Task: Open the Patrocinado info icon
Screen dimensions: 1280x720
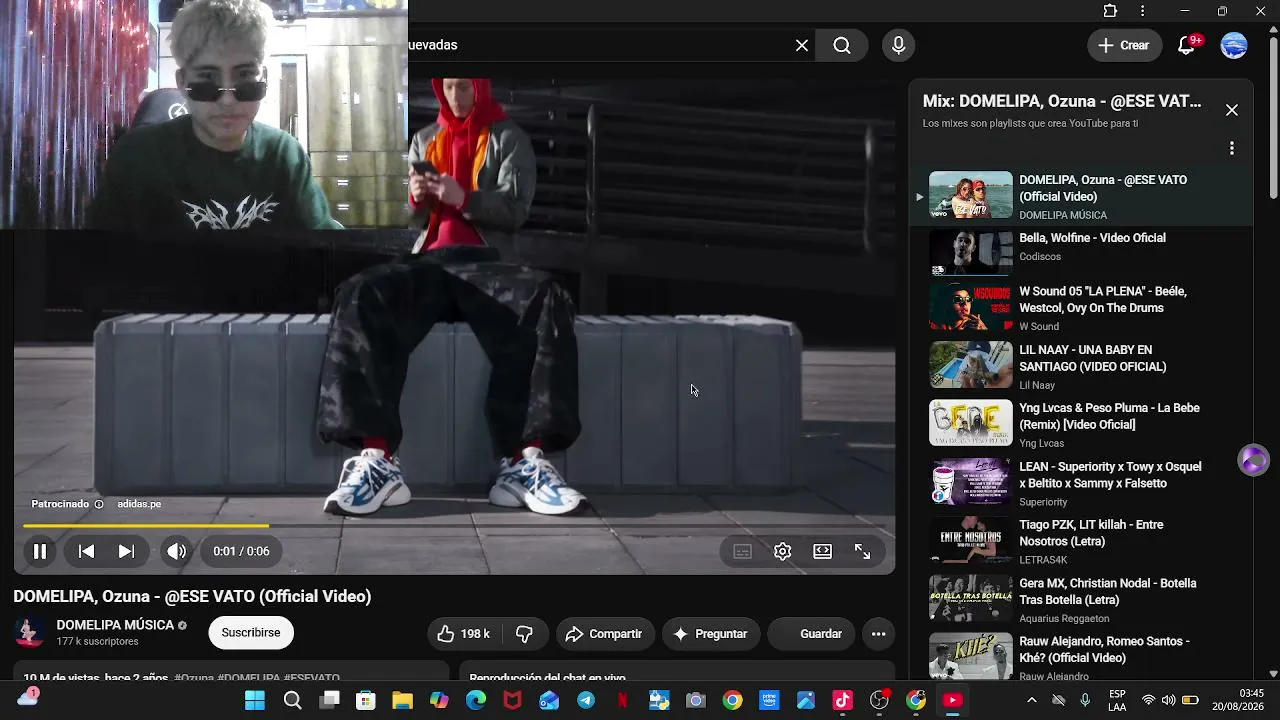Action: [x=98, y=504]
